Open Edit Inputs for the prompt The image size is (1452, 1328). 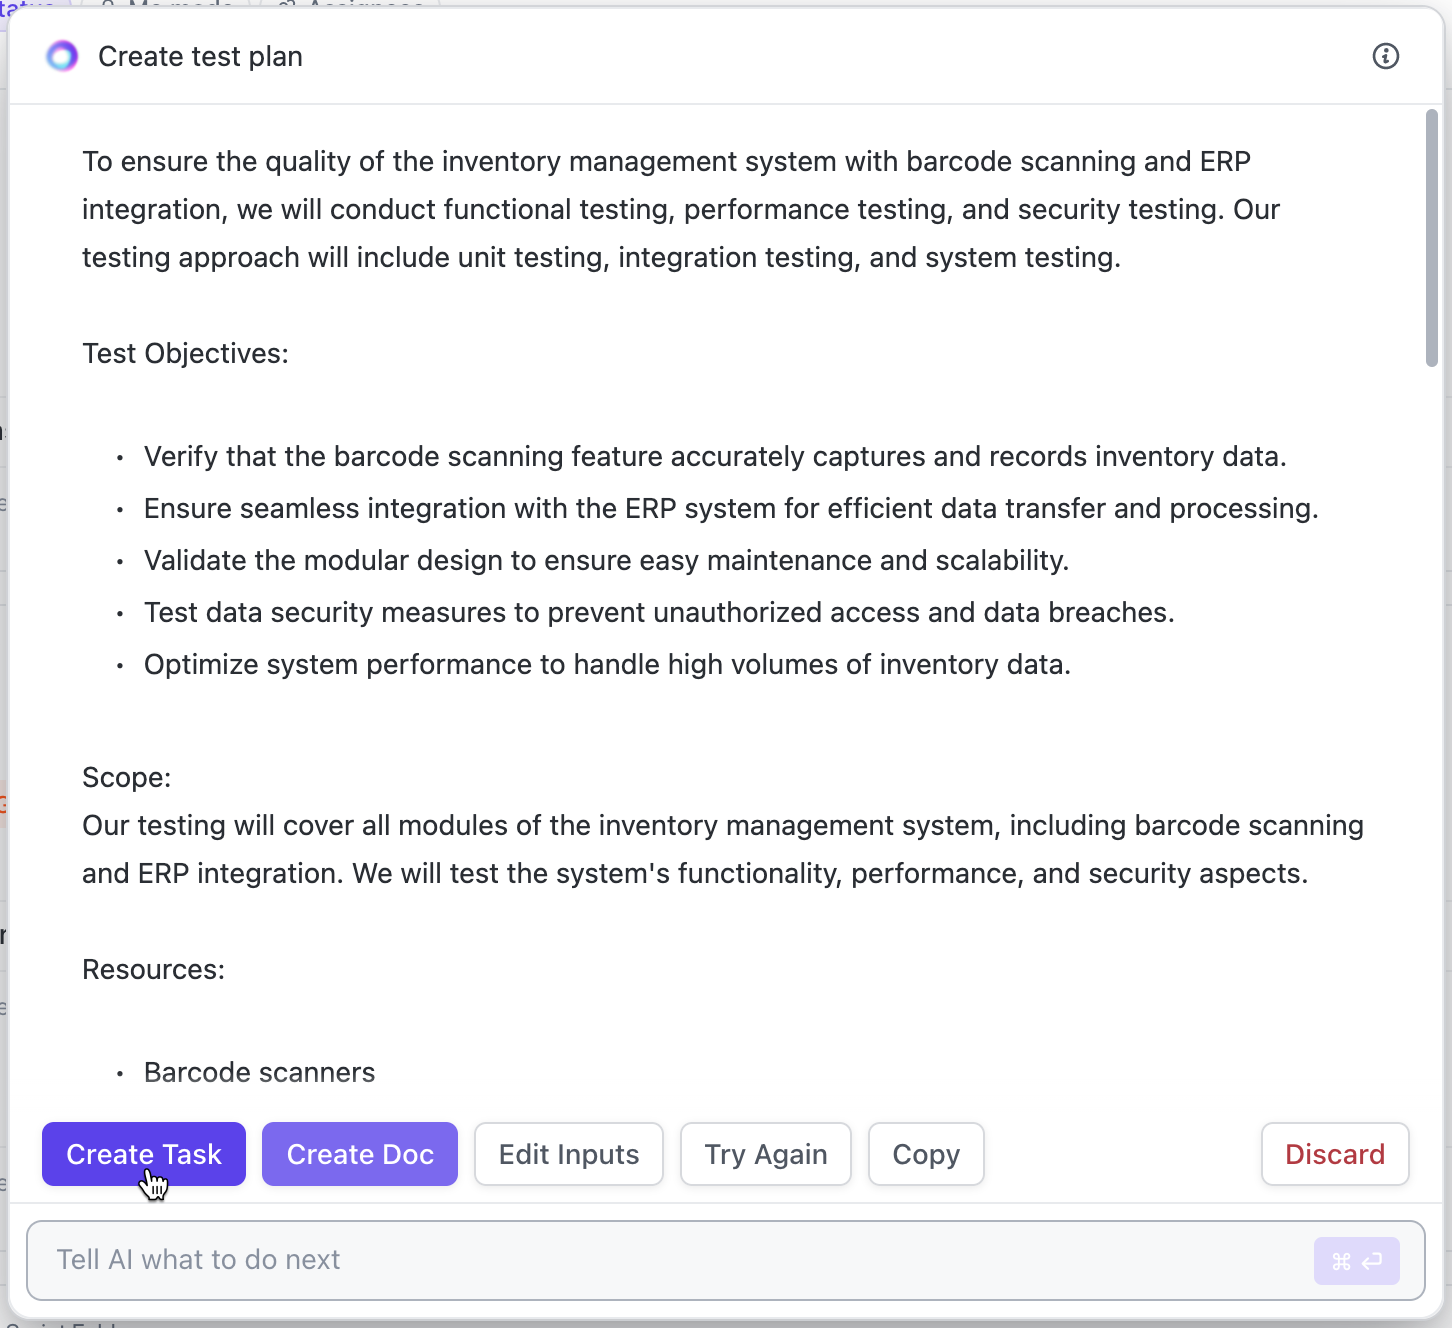pyautogui.click(x=569, y=1154)
